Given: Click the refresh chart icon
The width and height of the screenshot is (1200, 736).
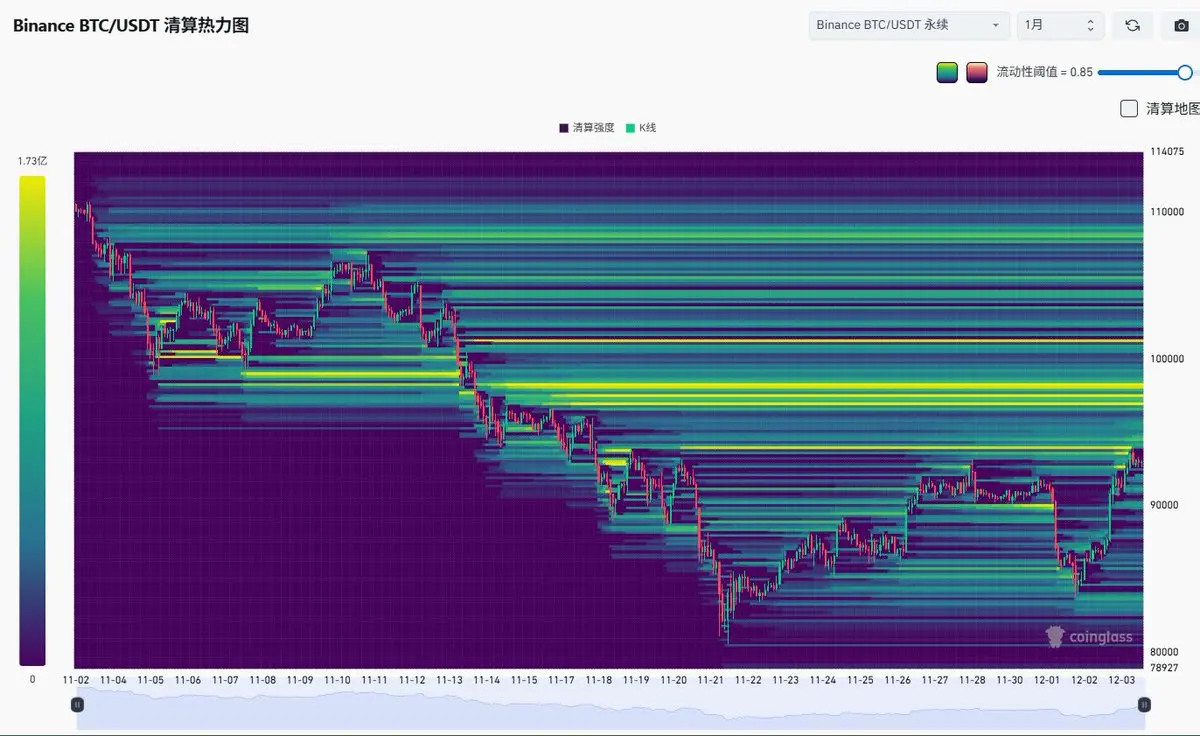Looking at the screenshot, I should point(1133,25).
